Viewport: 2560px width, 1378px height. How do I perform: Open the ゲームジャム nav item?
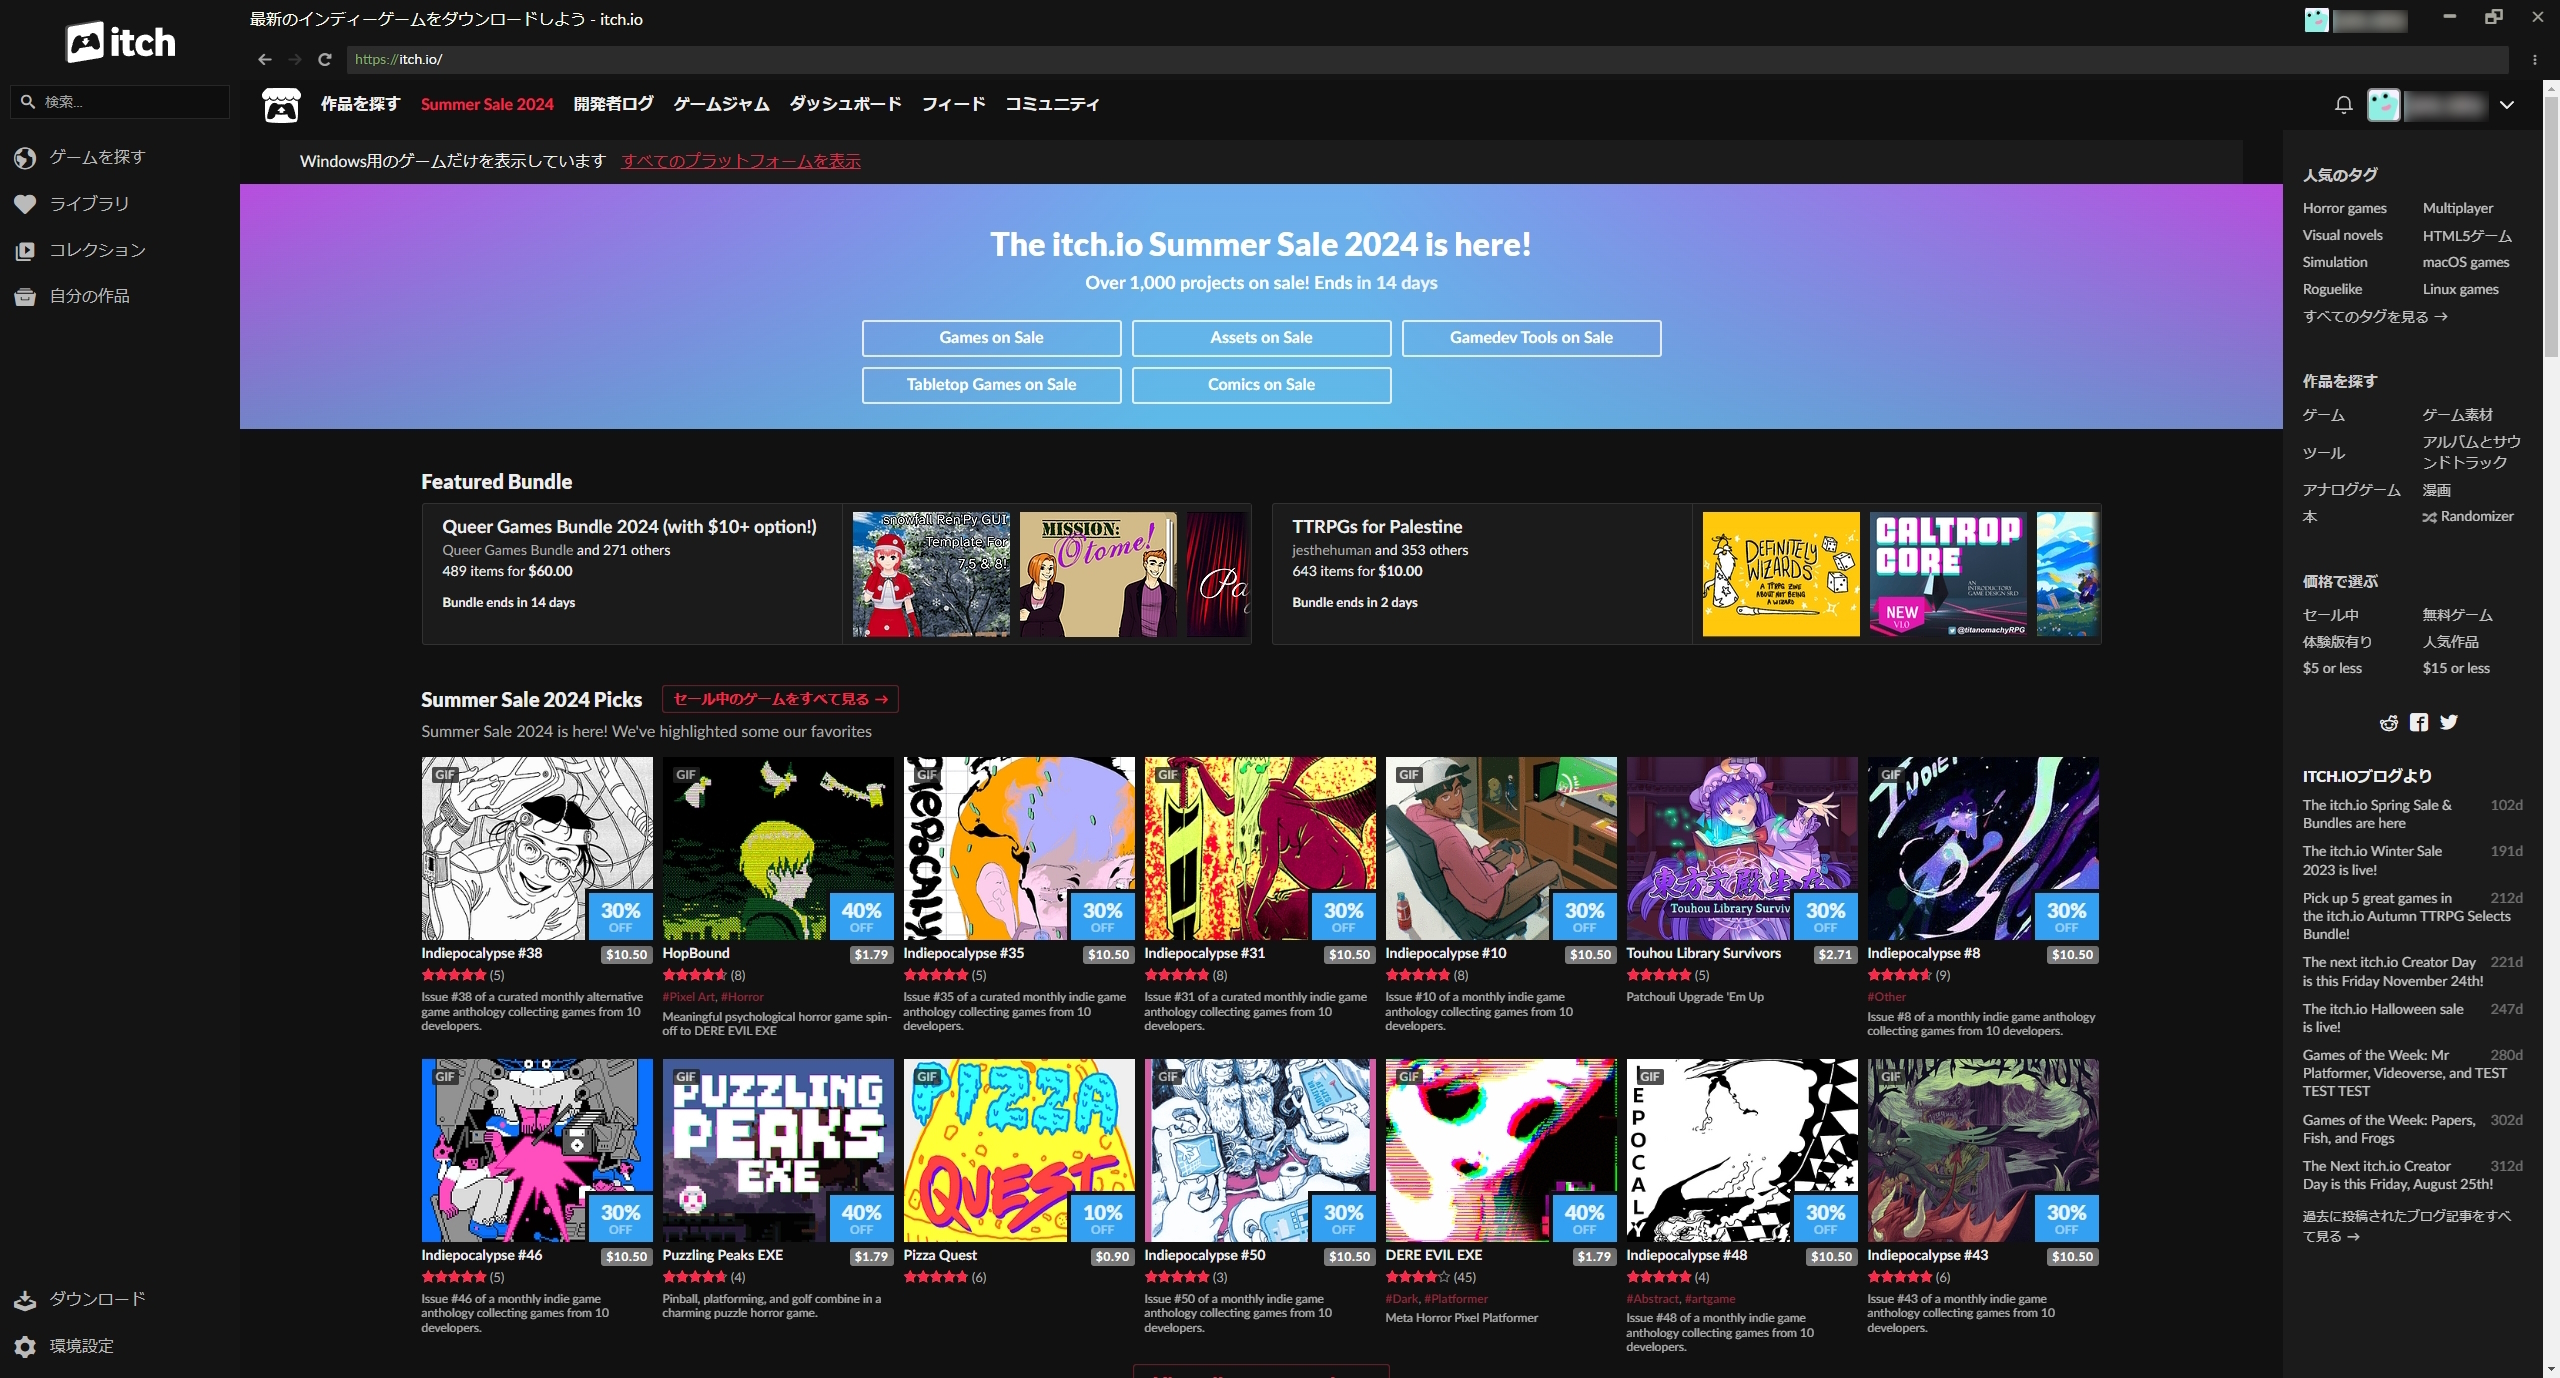tap(721, 104)
